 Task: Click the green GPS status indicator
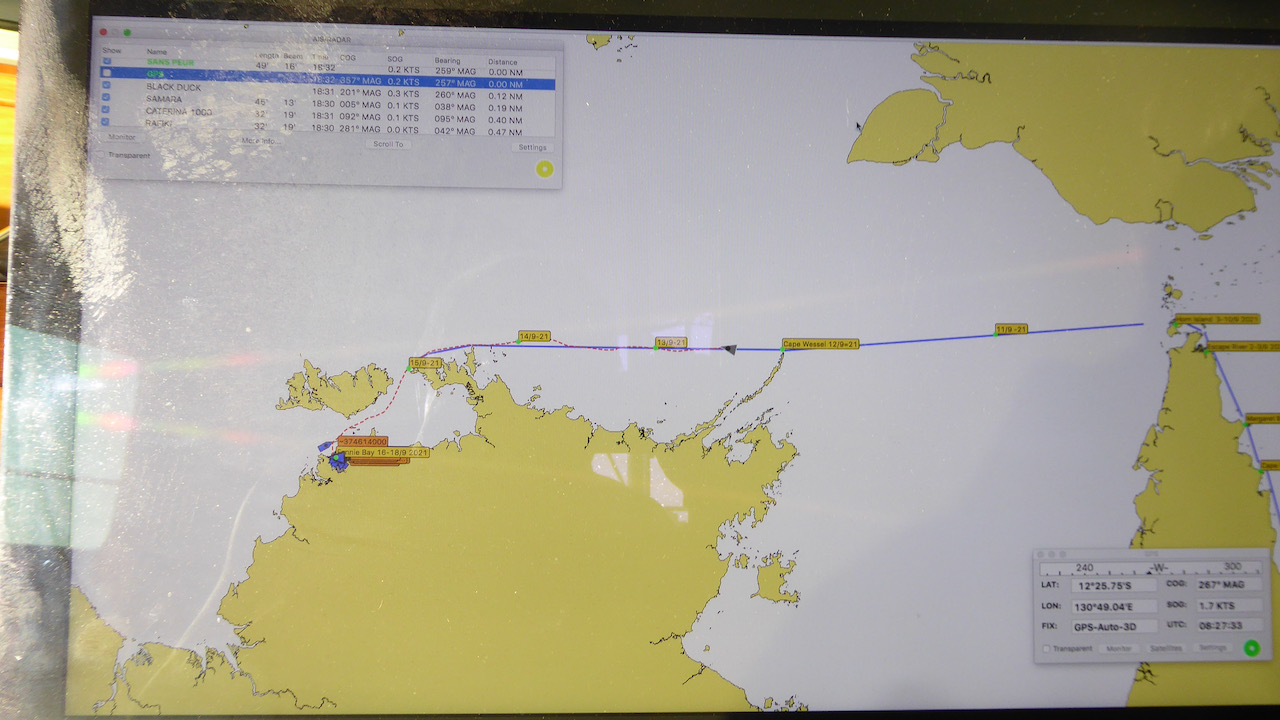(1250, 648)
